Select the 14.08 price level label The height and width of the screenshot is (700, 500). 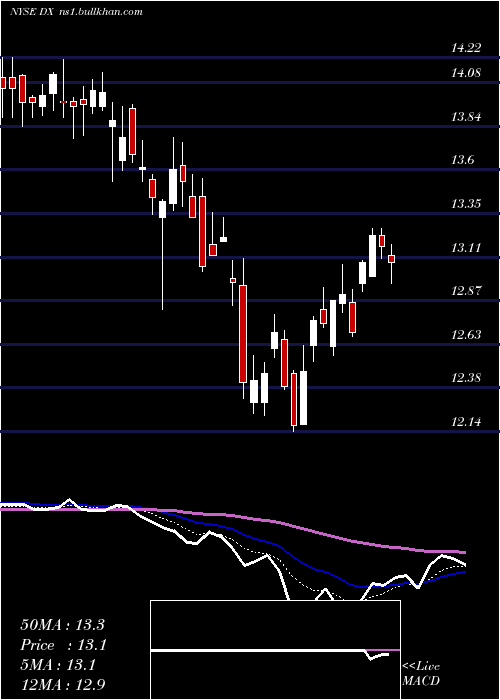pos(466,72)
